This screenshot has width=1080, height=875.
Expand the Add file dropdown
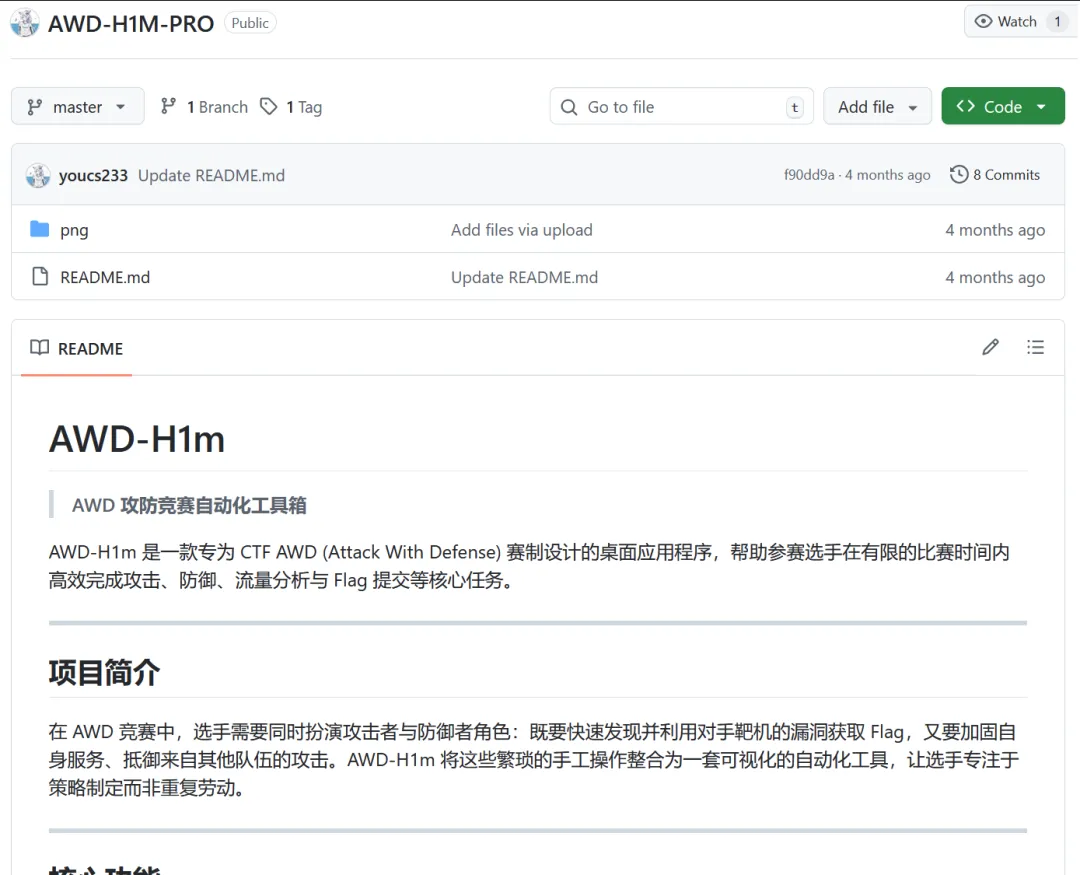tap(877, 106)
